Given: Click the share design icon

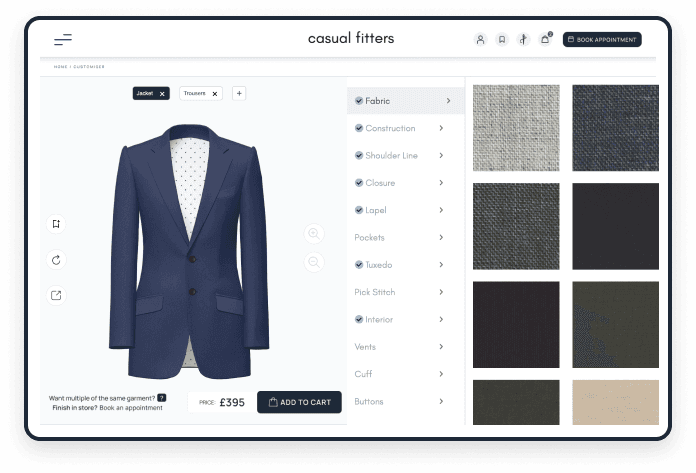Looking at the screenshot, I should click(56, 295).
